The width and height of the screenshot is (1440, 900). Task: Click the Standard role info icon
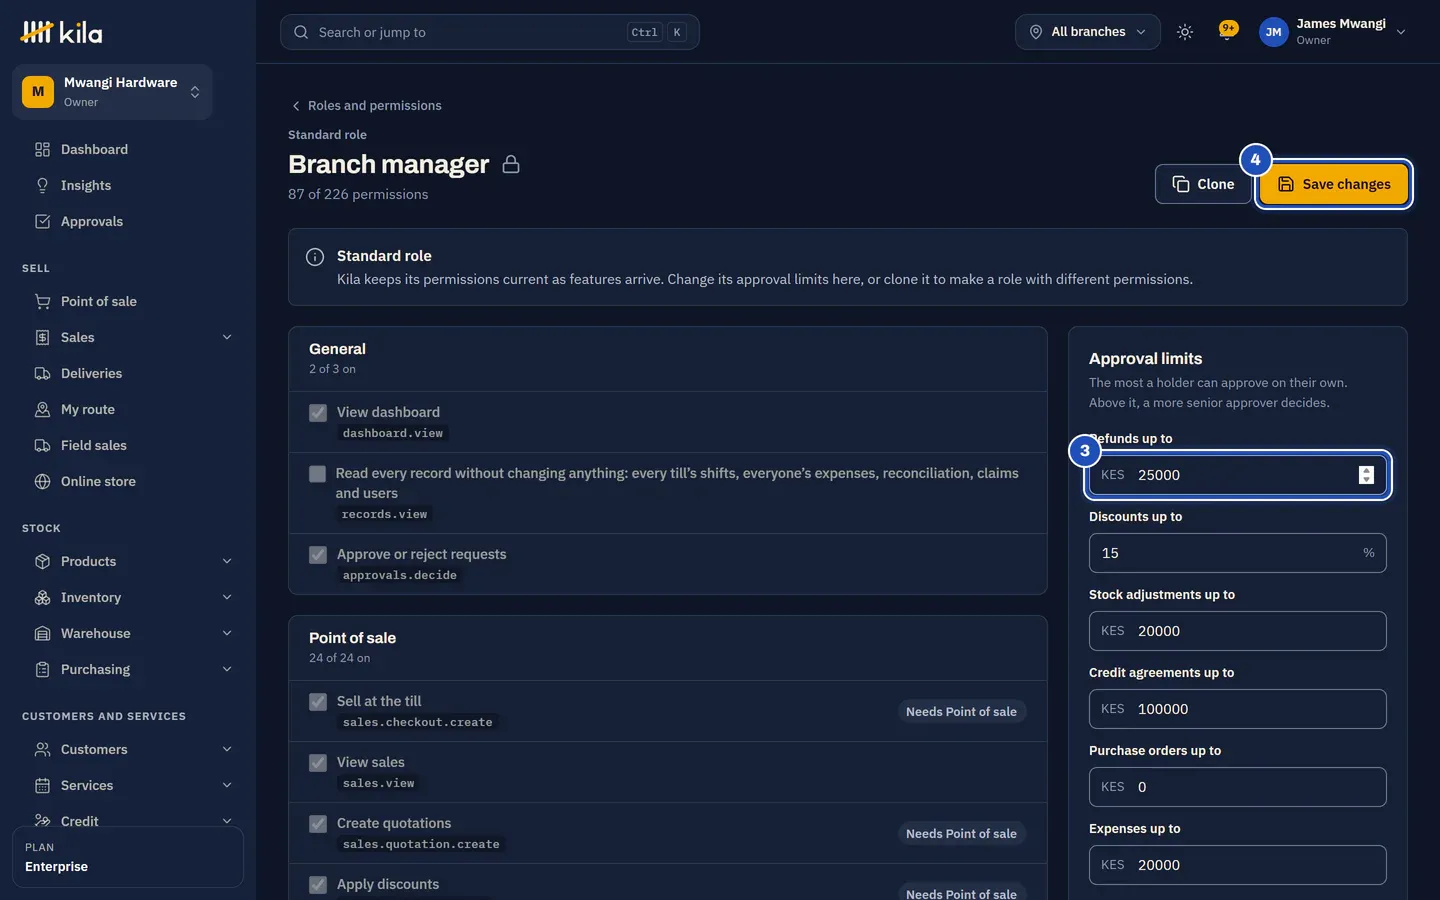(x=315, y=257)
